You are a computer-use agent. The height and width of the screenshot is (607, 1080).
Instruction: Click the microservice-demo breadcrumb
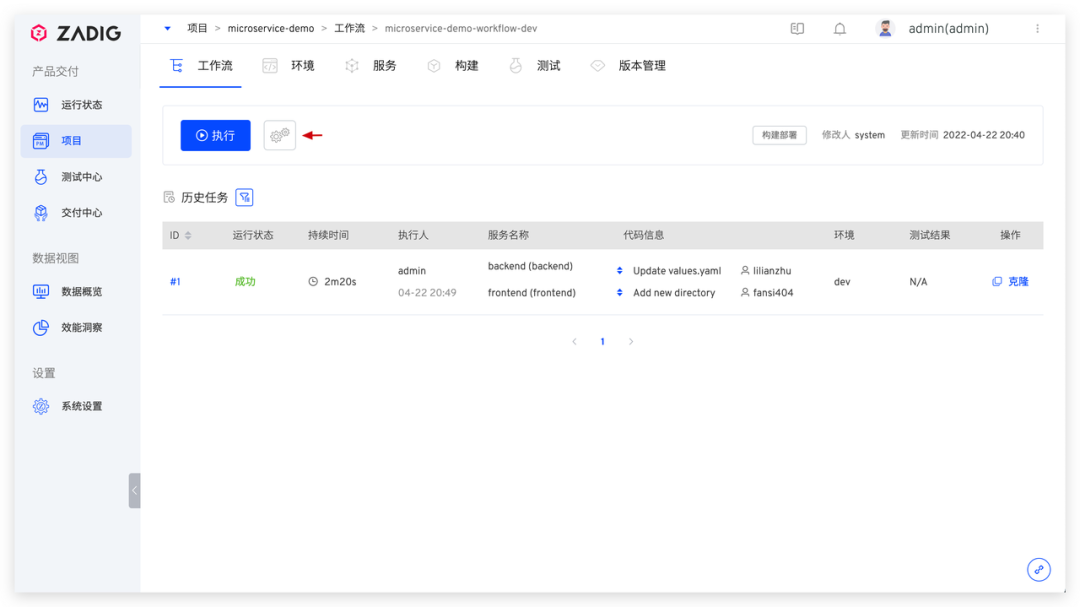coord(271,28)
